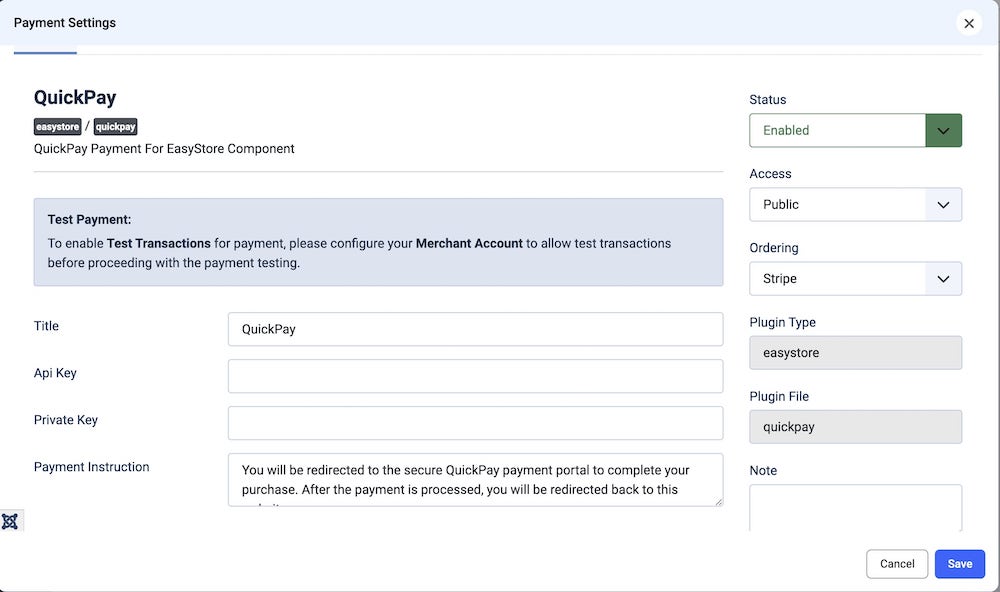Screen dimensions: 1000x592
Task: Click the Plugin Type field showing easystore
Action: (x=855, y=353)
